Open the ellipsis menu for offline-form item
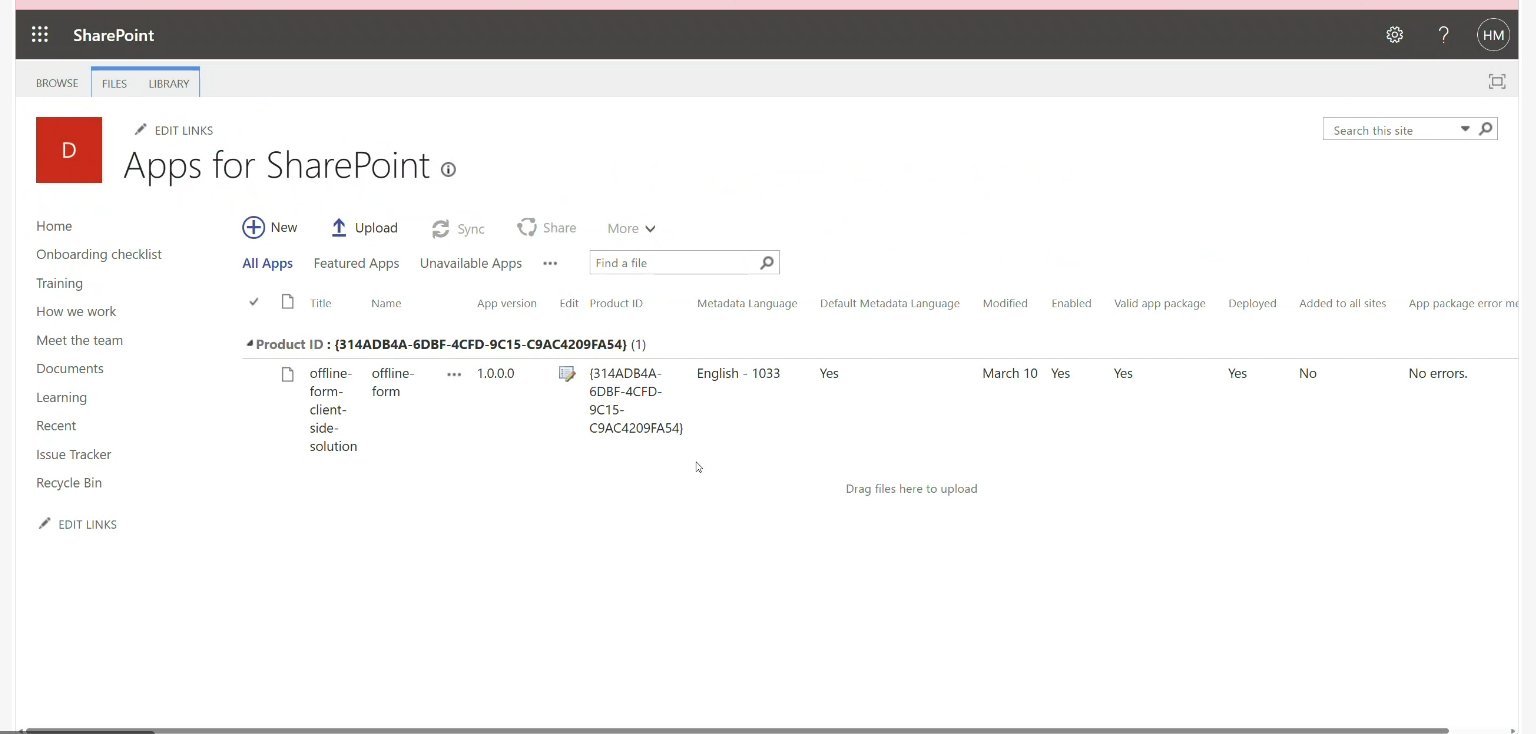Viewport: 1536px width, 734px height. tap(454, 374)
